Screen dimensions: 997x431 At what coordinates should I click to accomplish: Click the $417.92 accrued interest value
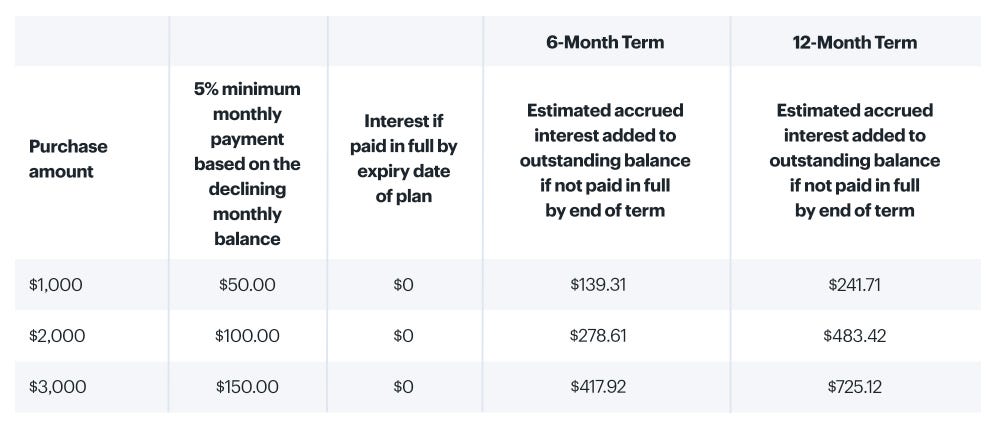pos(598,387)
